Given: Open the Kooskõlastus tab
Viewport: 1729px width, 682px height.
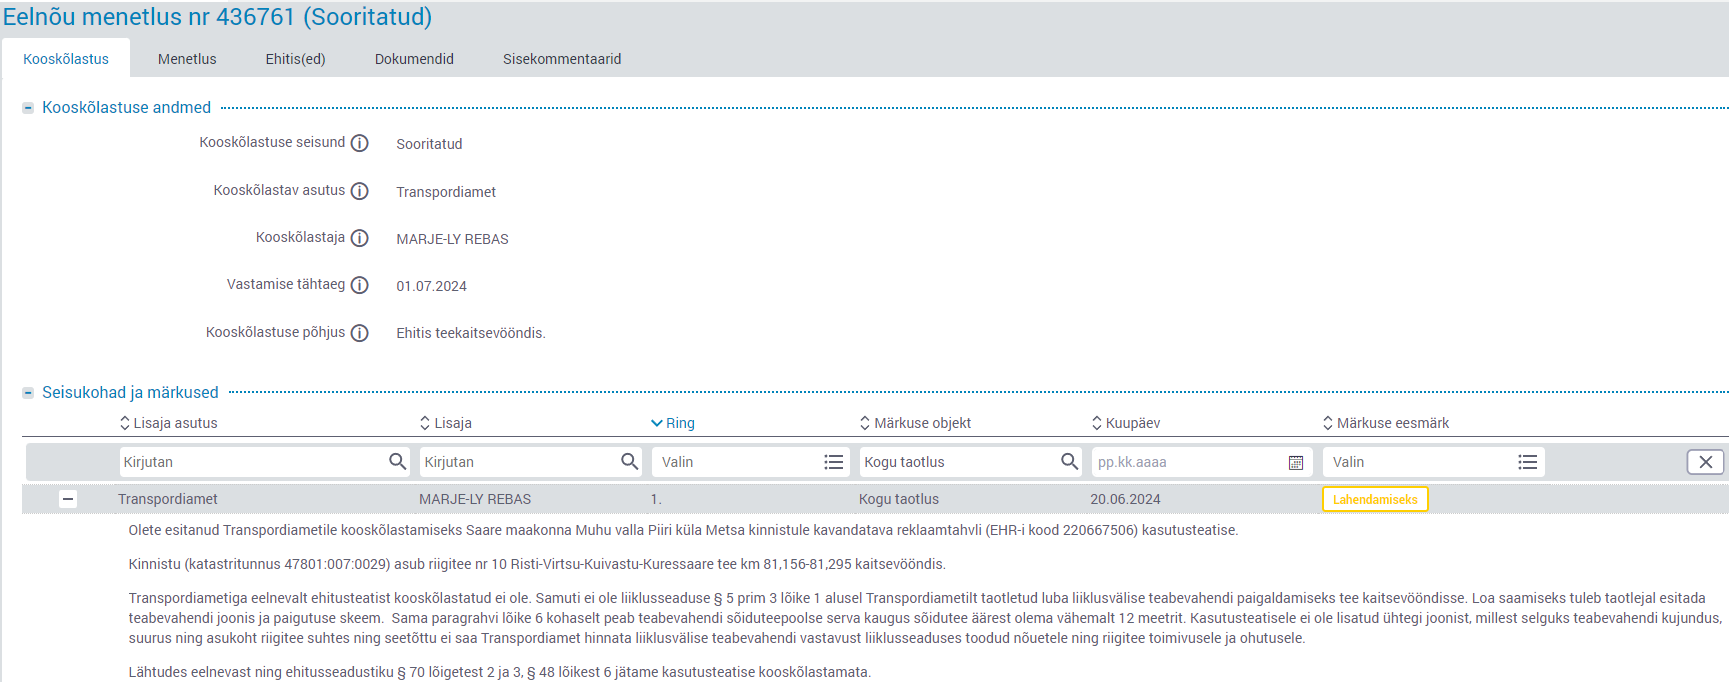Looking at the screenshot, I should [66, 59].
